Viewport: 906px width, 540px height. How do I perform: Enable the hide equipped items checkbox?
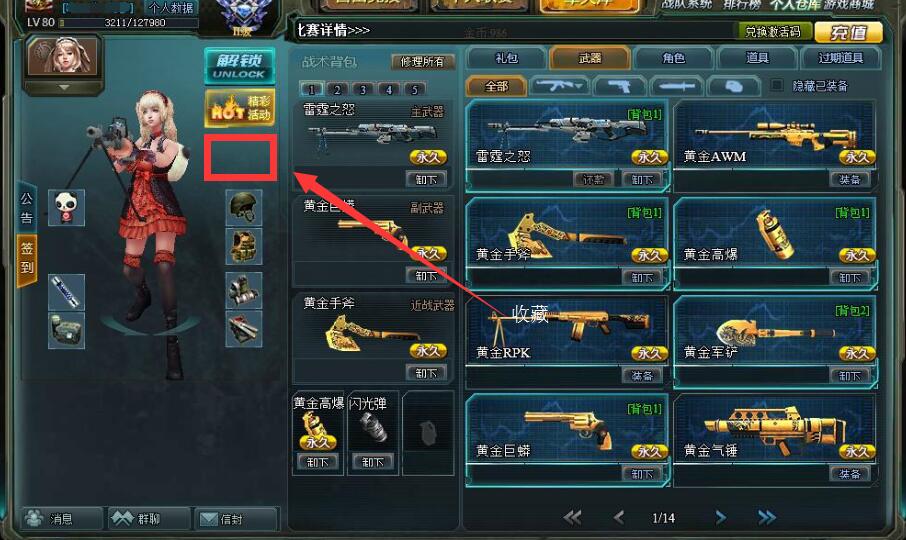click(x=777, y=85)
